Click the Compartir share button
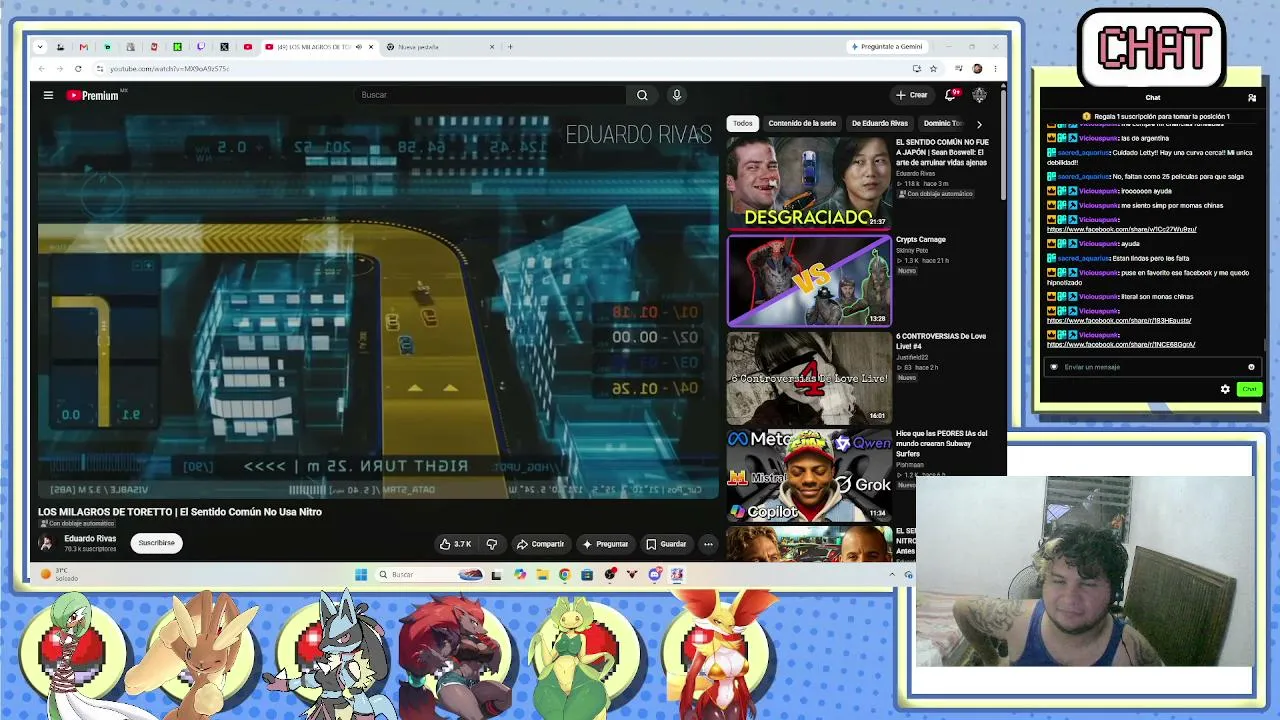Image resolution: width=1280 pixels, height=720 pixels. (x=541, y=544)
